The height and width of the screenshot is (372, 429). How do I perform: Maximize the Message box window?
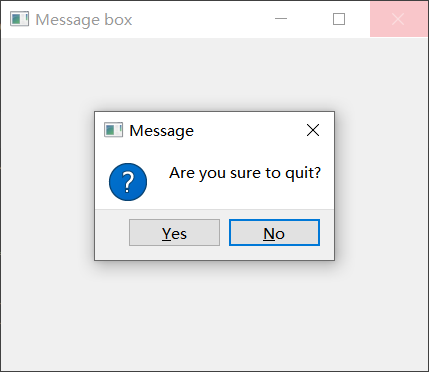(x=339, y=19)
